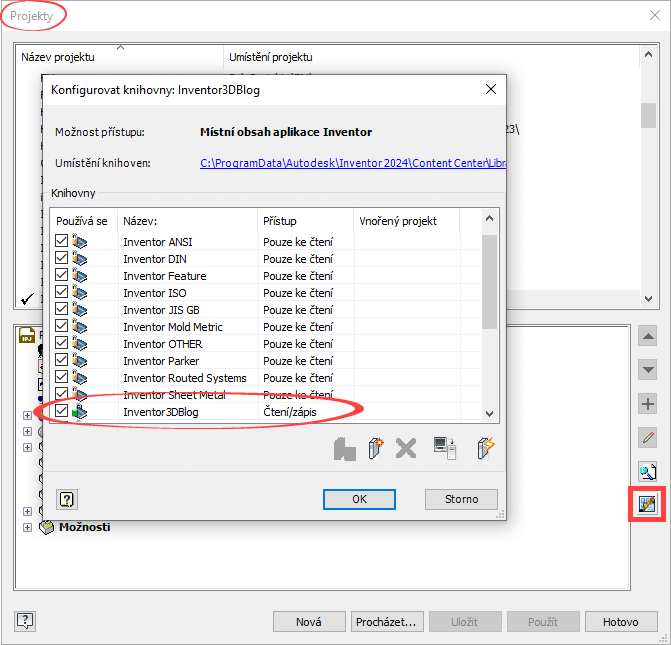The height and width of the screenshot is (645, 671).
Task: Click the help icon in library dialog
Action: (67, 499)
